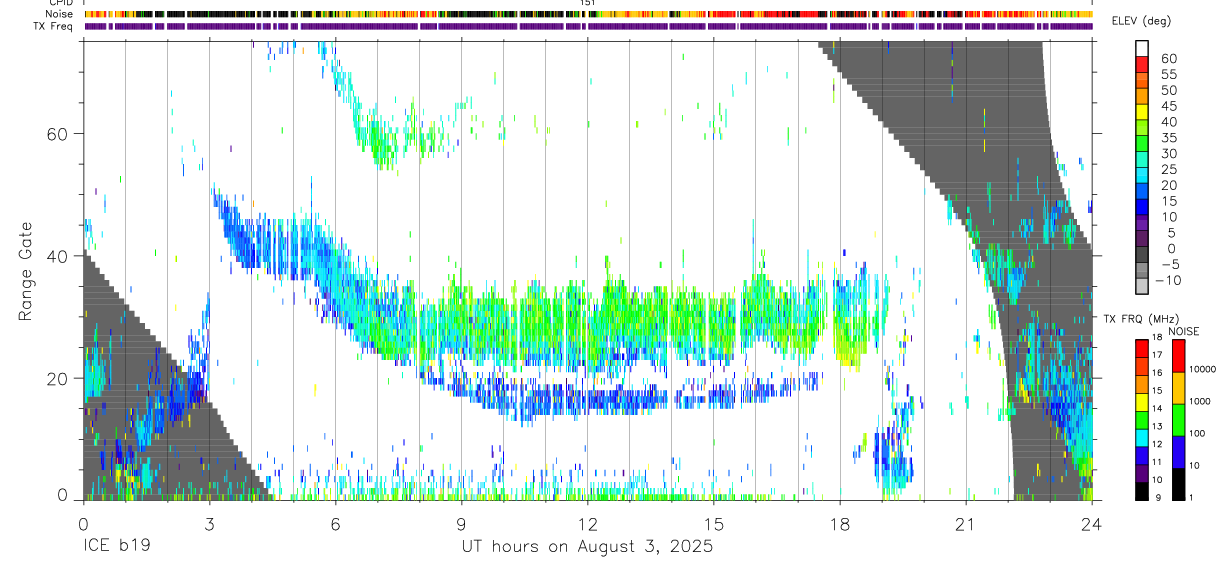Click the ELEV legend value '30'
The width and height of the screenshot is (1228, 567).
(x=1168, y=154)
